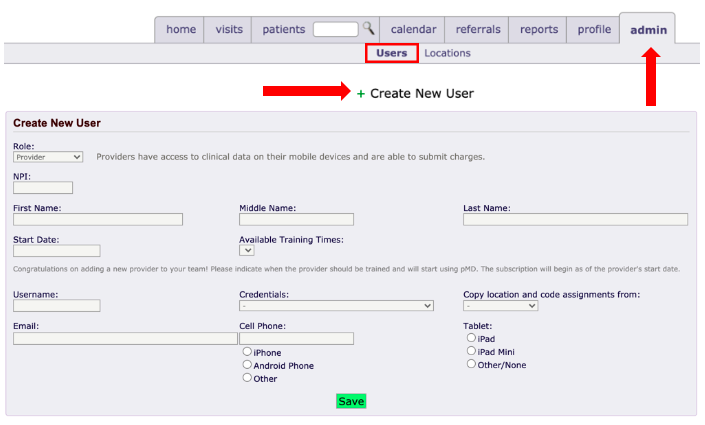Open the Locations sub-navigation link

tap(447, 53)
